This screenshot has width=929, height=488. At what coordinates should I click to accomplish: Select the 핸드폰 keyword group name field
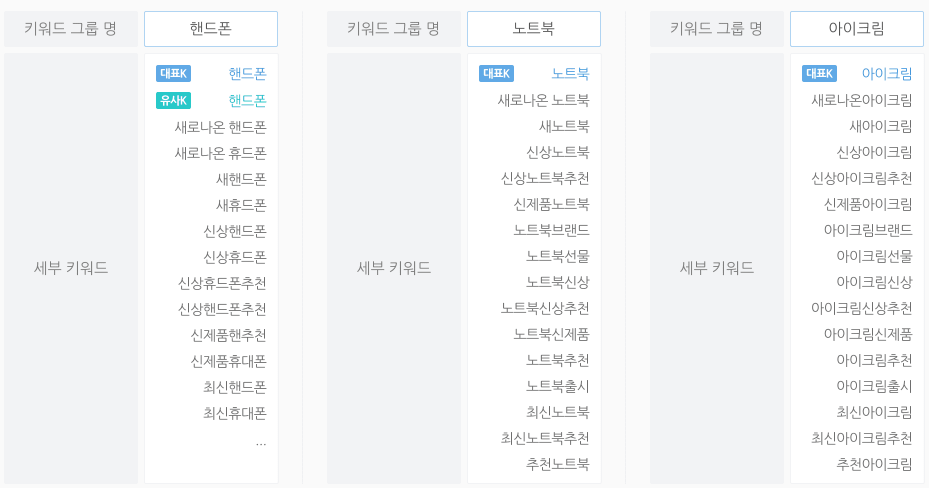coord(211,28)
